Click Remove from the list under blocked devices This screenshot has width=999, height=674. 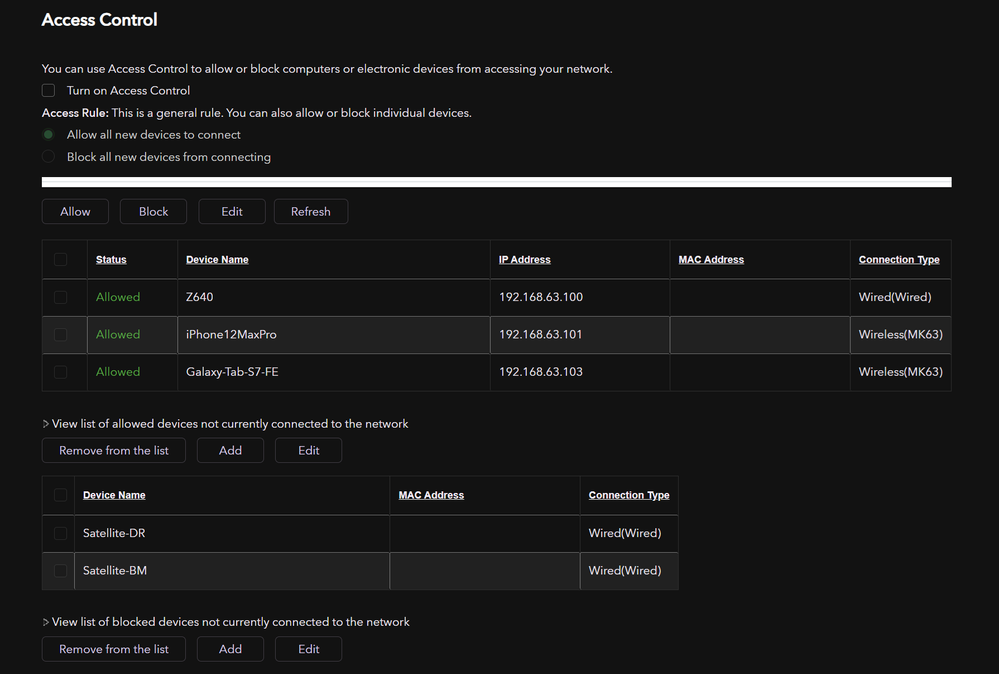114,649
